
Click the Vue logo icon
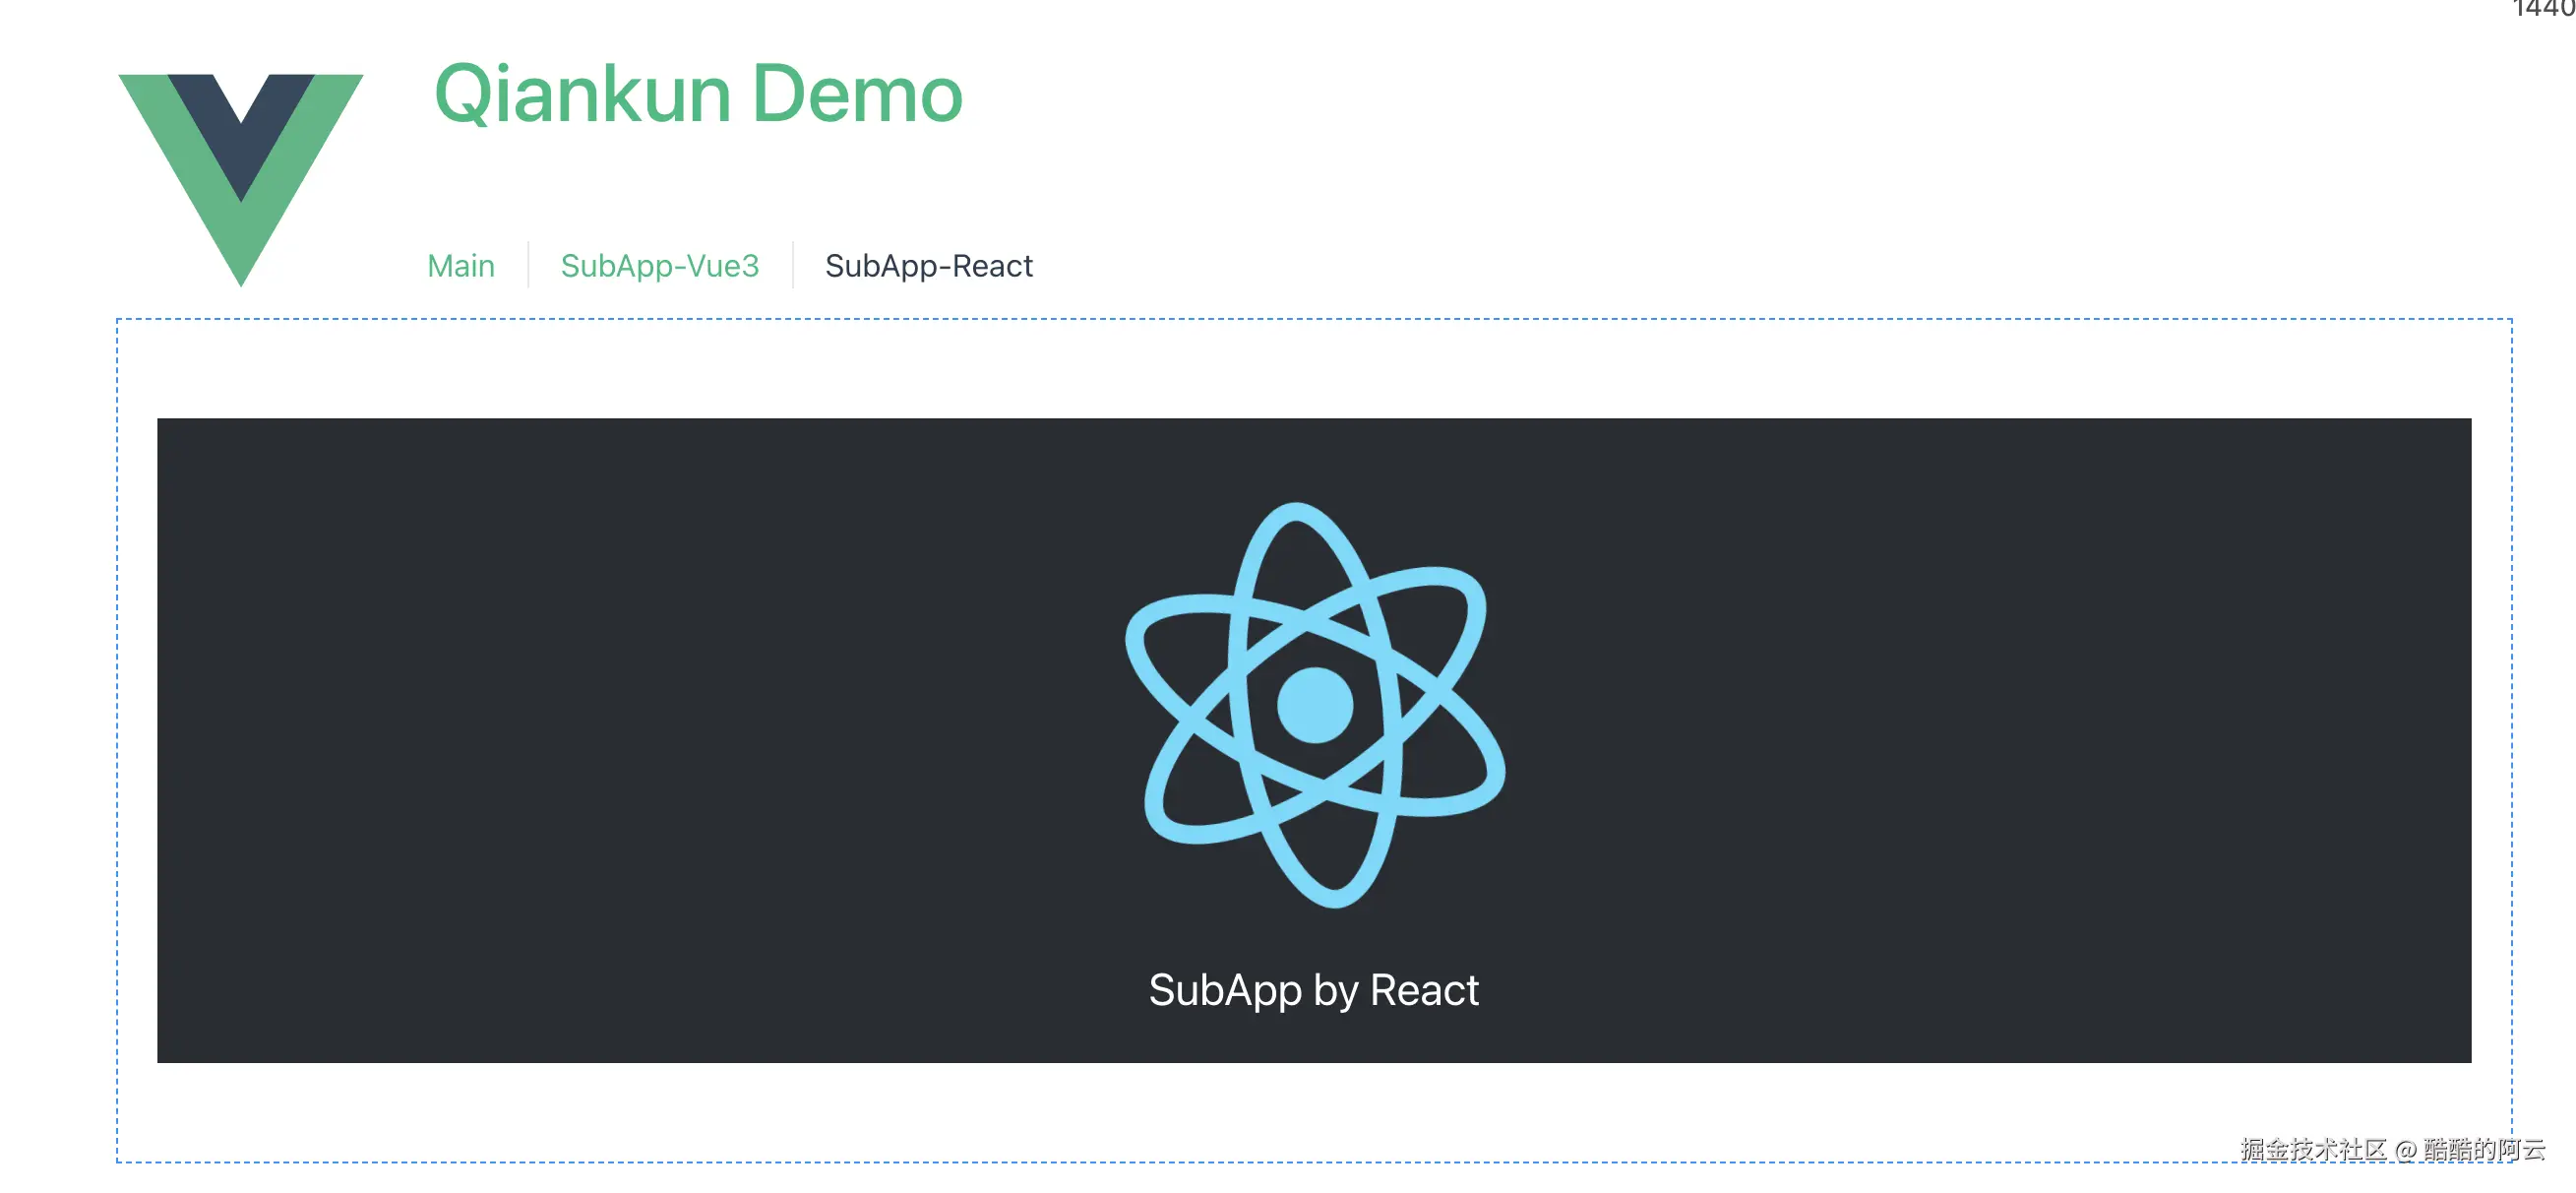[x=241, y=180]
